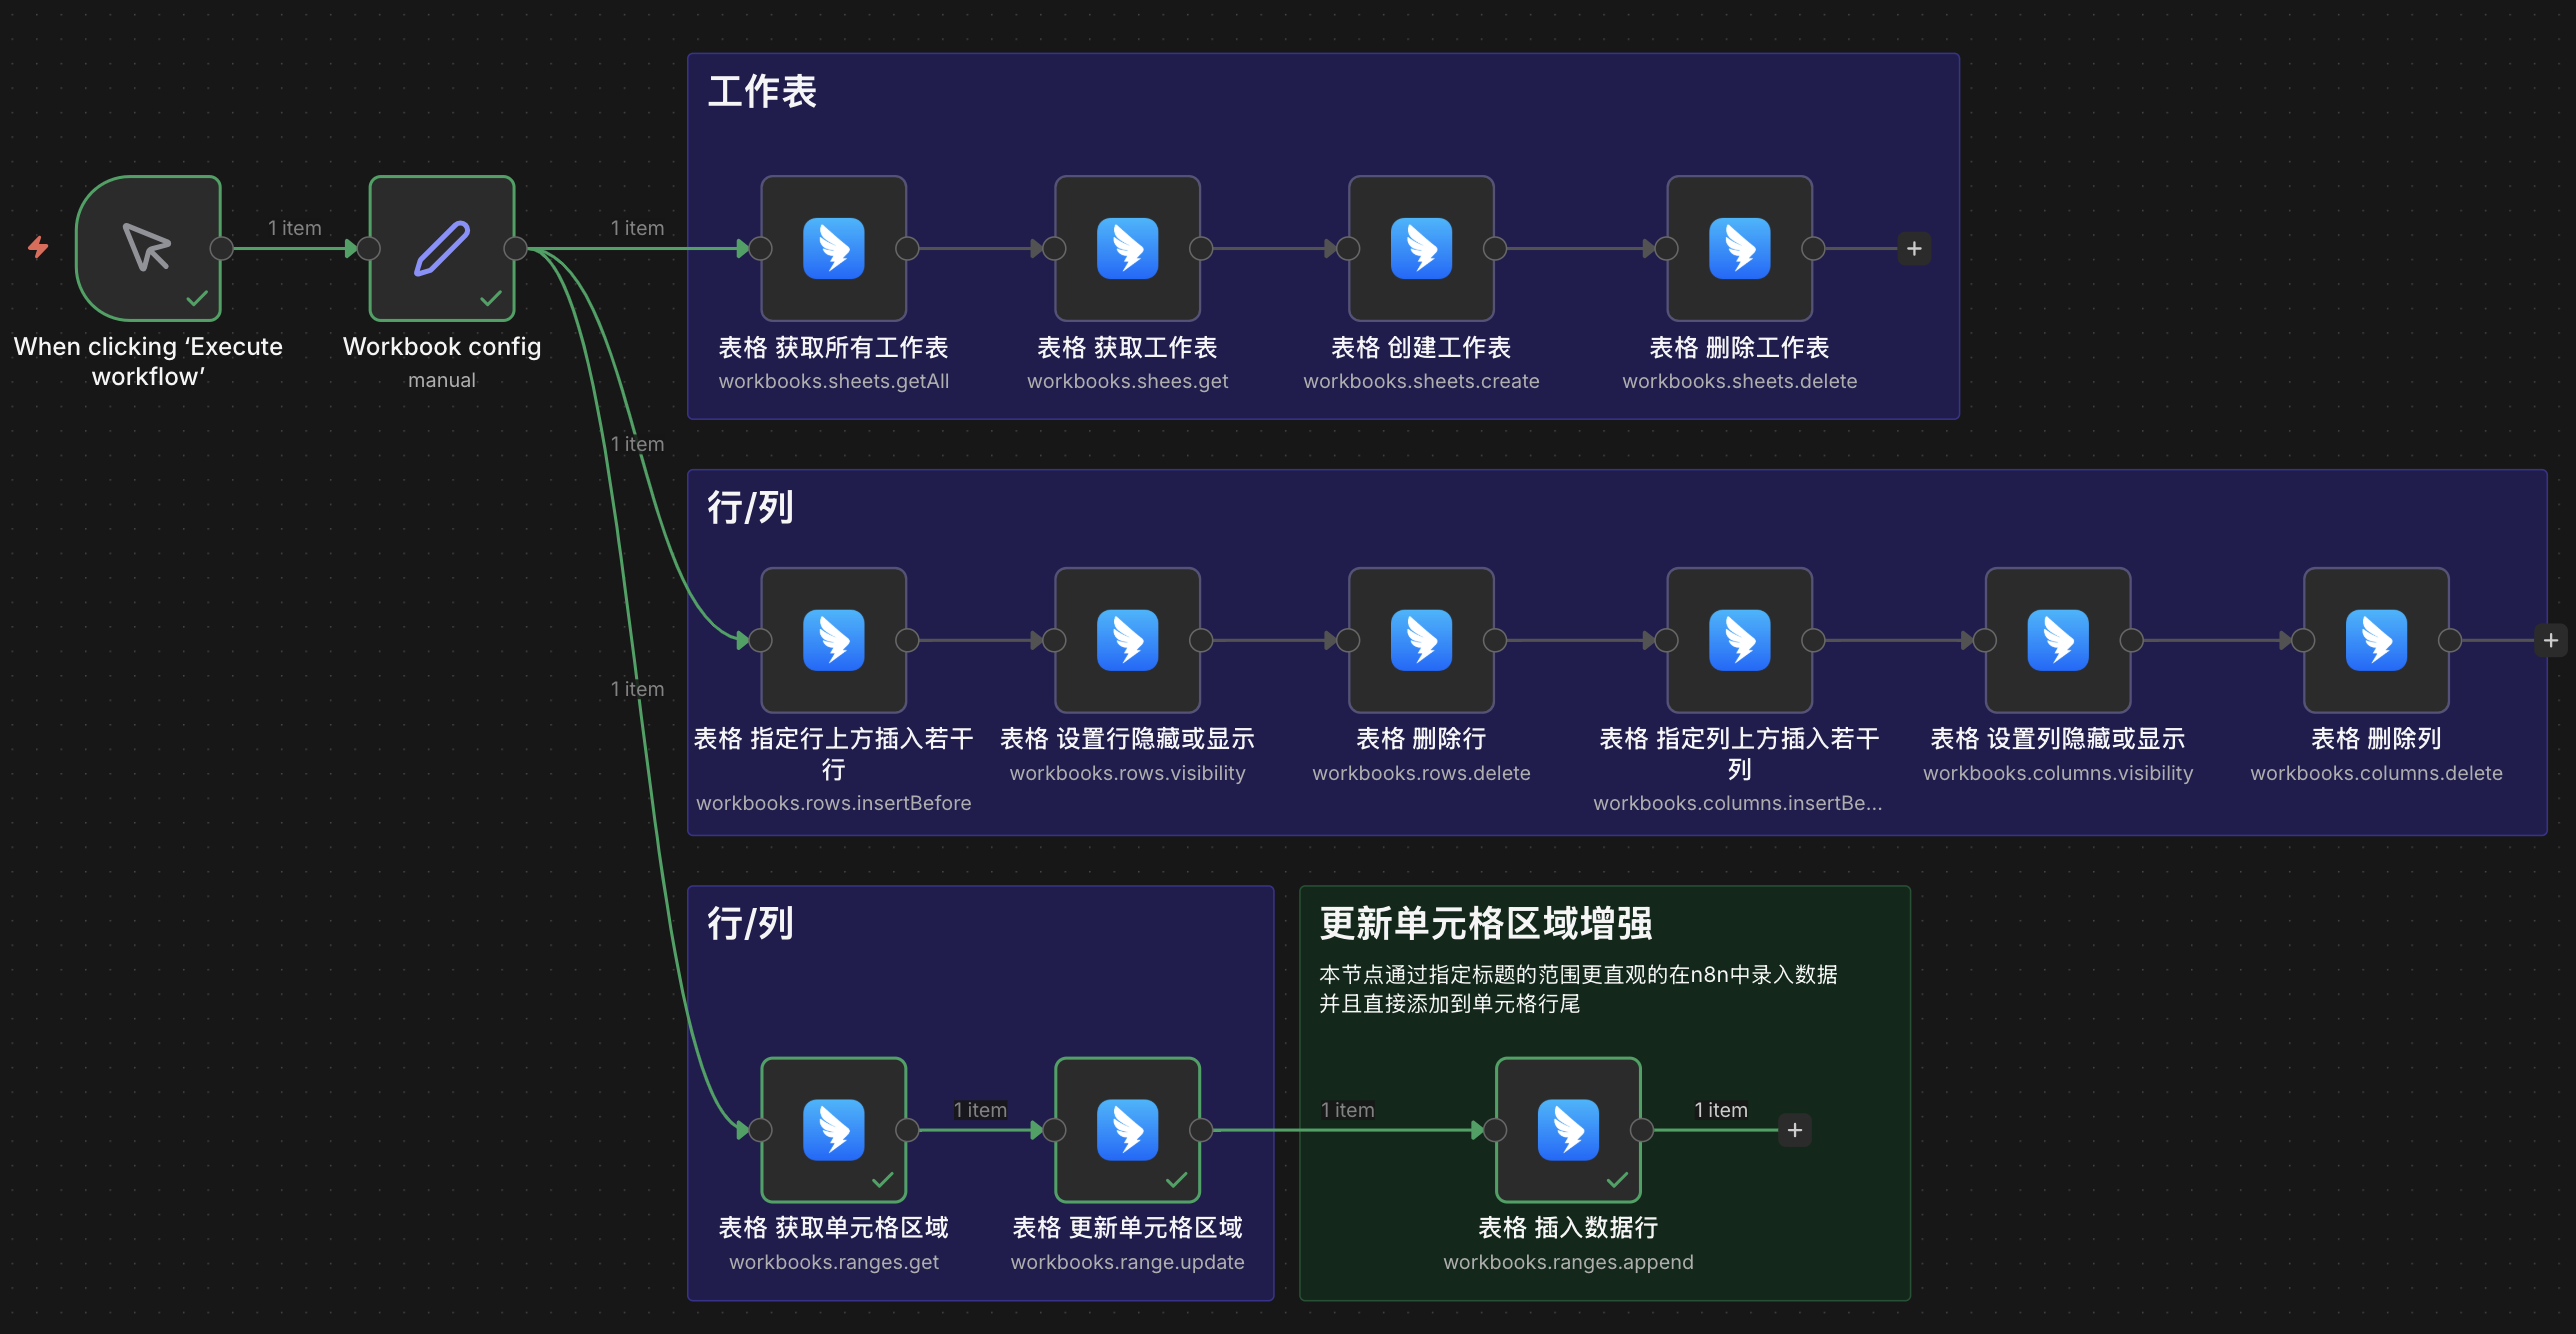Select the 表格 设置行隐藏或显示 node

click(1128, 640)
